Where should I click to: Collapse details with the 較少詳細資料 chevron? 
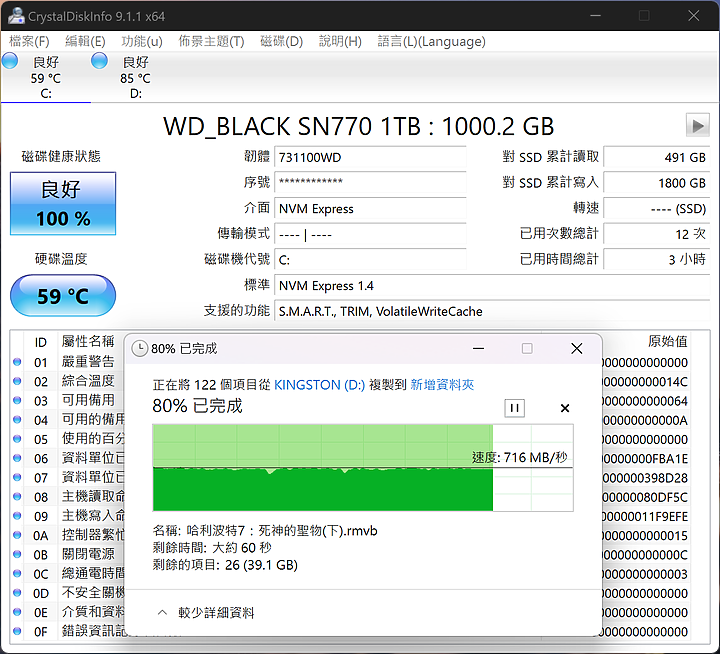tap(162, 612)
